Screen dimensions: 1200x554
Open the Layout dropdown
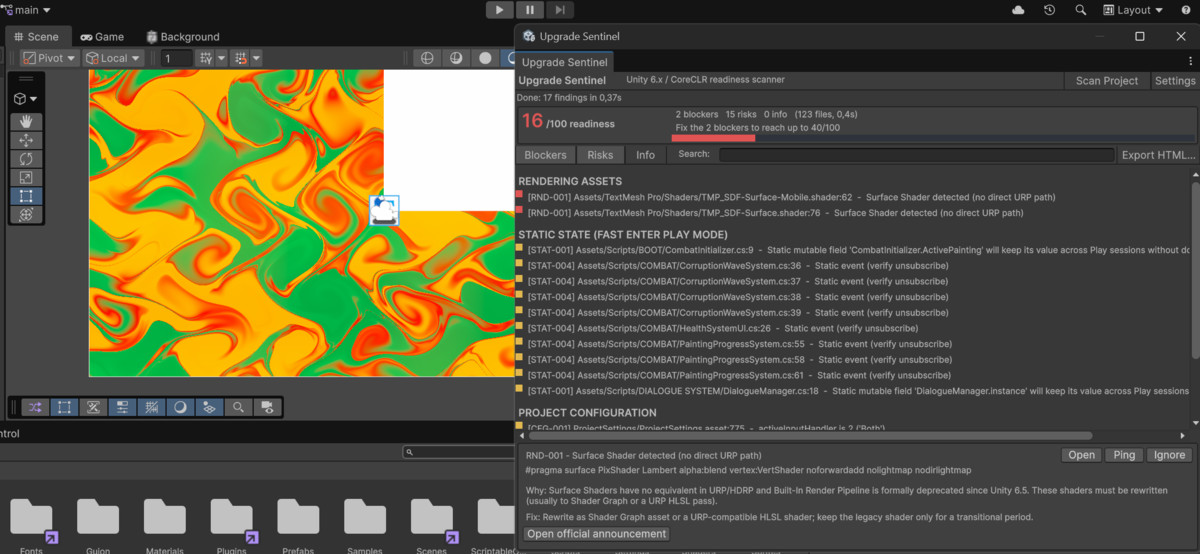[1133, 10]
